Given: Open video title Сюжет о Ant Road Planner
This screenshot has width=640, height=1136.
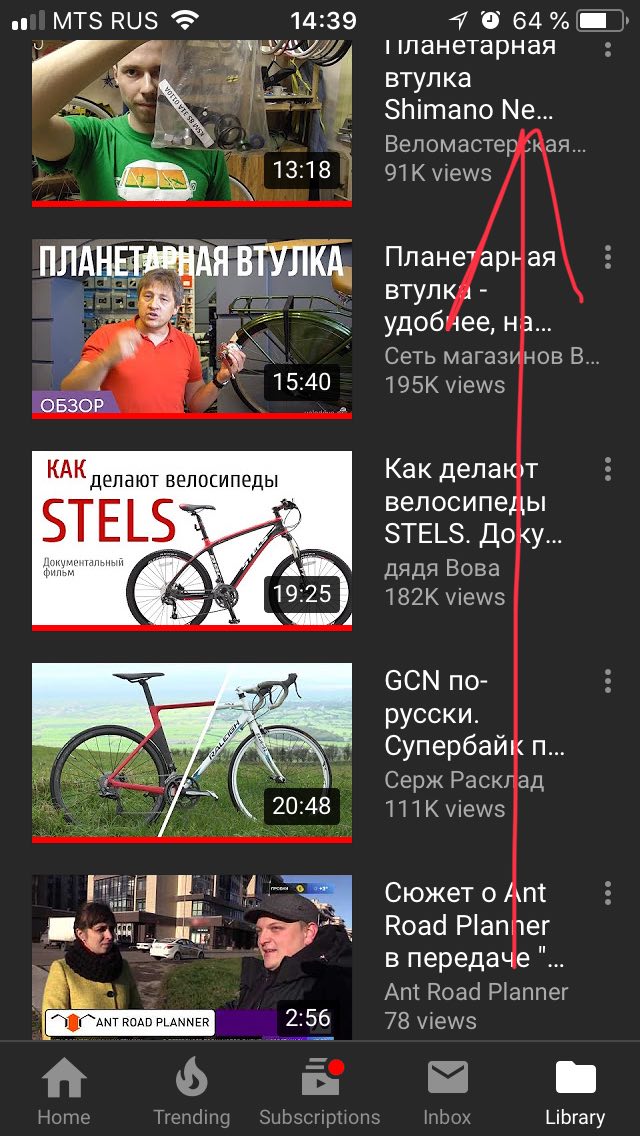Looking at the screenshot, I should (x=475, y=925).
